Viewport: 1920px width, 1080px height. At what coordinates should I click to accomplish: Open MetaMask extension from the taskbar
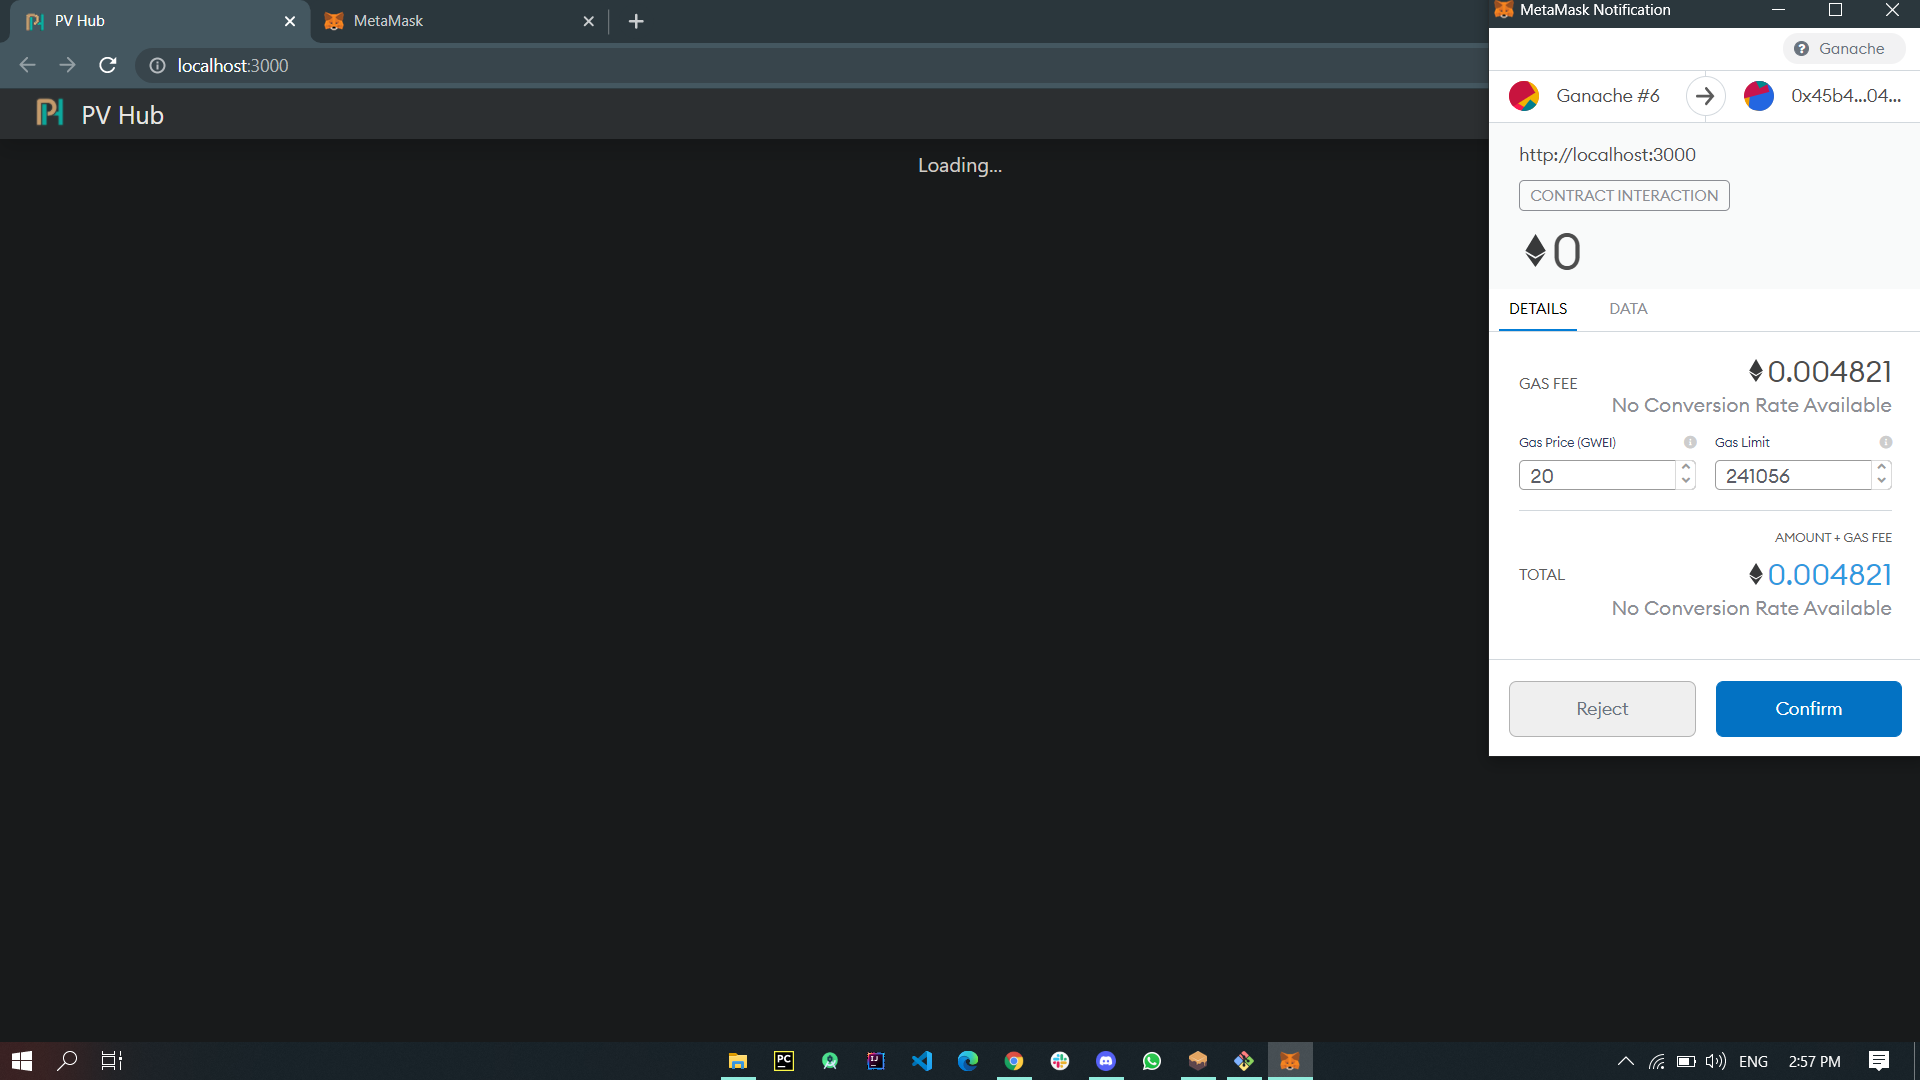pyautogui.click(x=1290, y=1060)
